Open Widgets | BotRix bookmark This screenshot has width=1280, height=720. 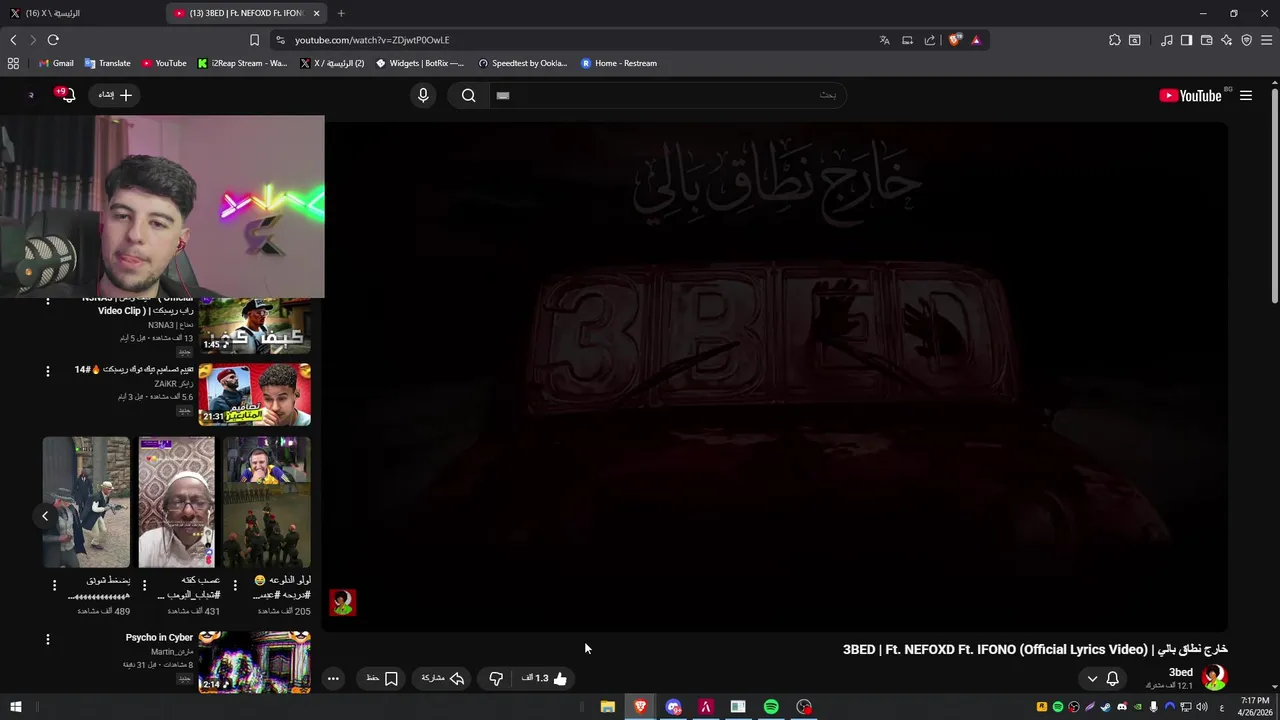click(x=420, y=63)
